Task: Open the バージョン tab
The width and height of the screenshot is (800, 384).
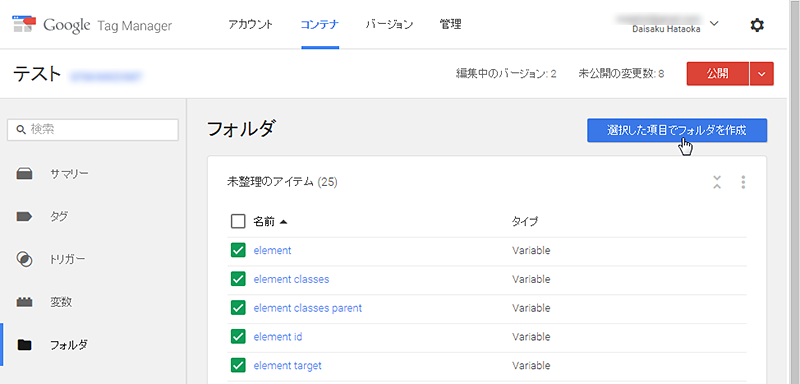Action: pos(389,24)
